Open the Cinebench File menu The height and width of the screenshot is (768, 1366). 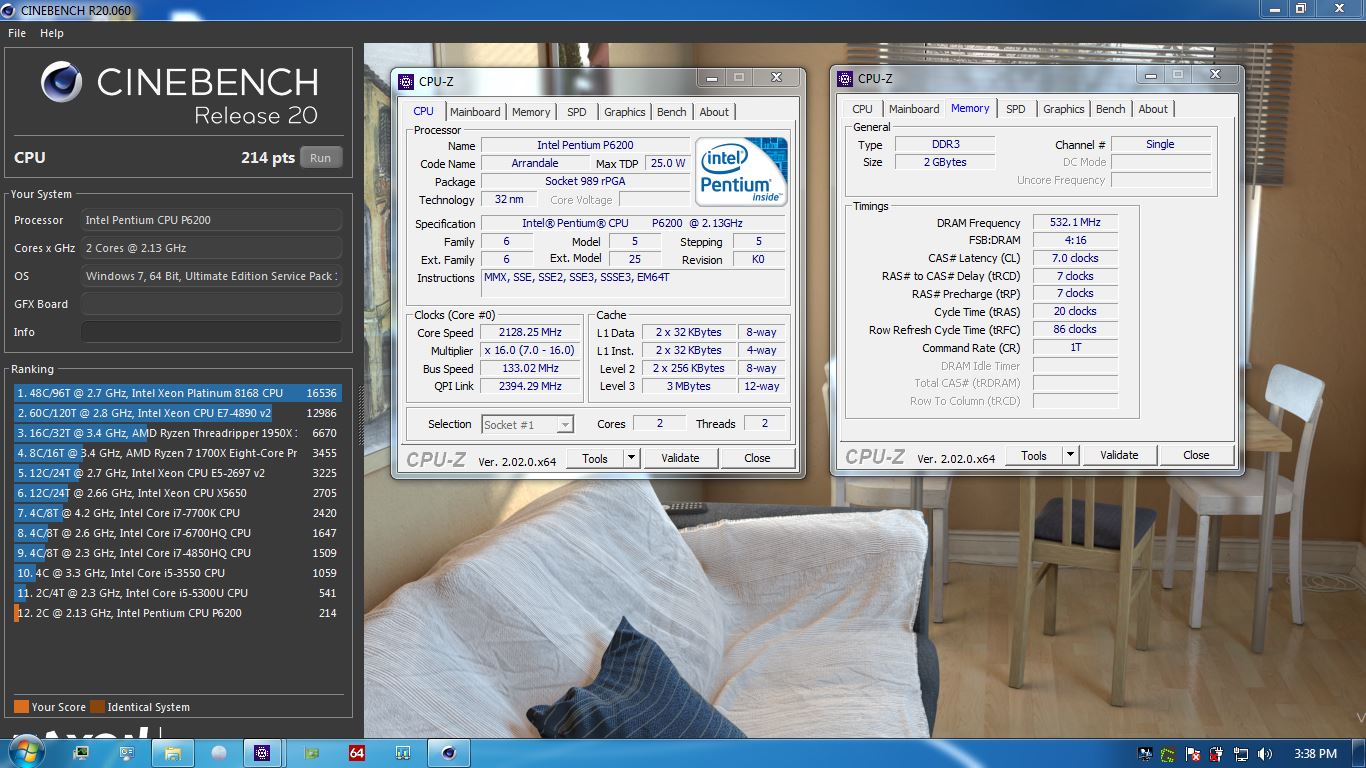pyautogui.click(x=17, y=33)
